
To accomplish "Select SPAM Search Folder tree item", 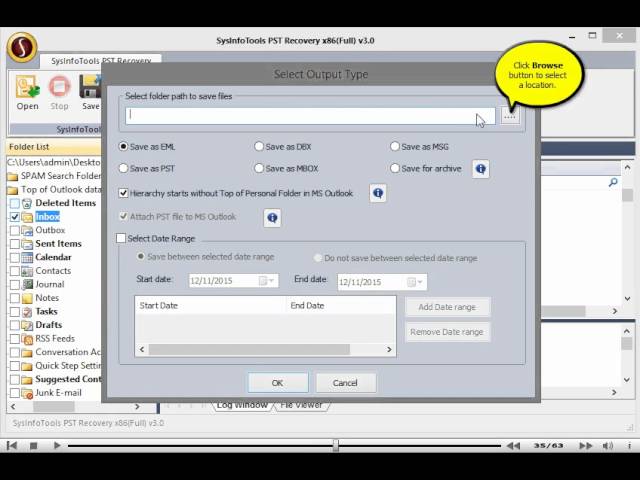I will pos(60,176).
